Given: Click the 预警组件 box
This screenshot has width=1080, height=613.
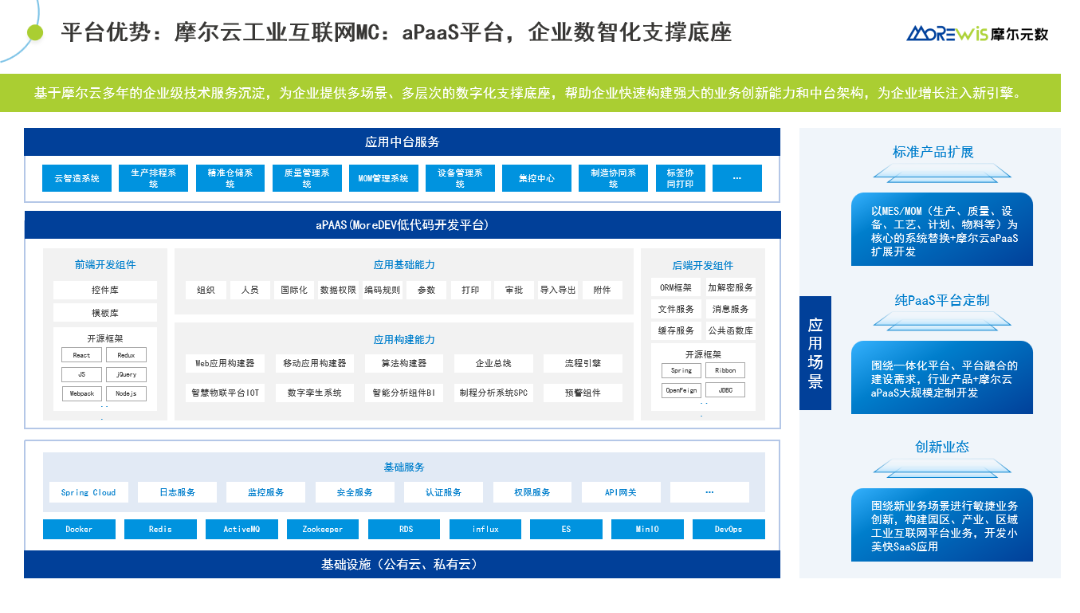Looking at the screenshot, I should point(583,393).
